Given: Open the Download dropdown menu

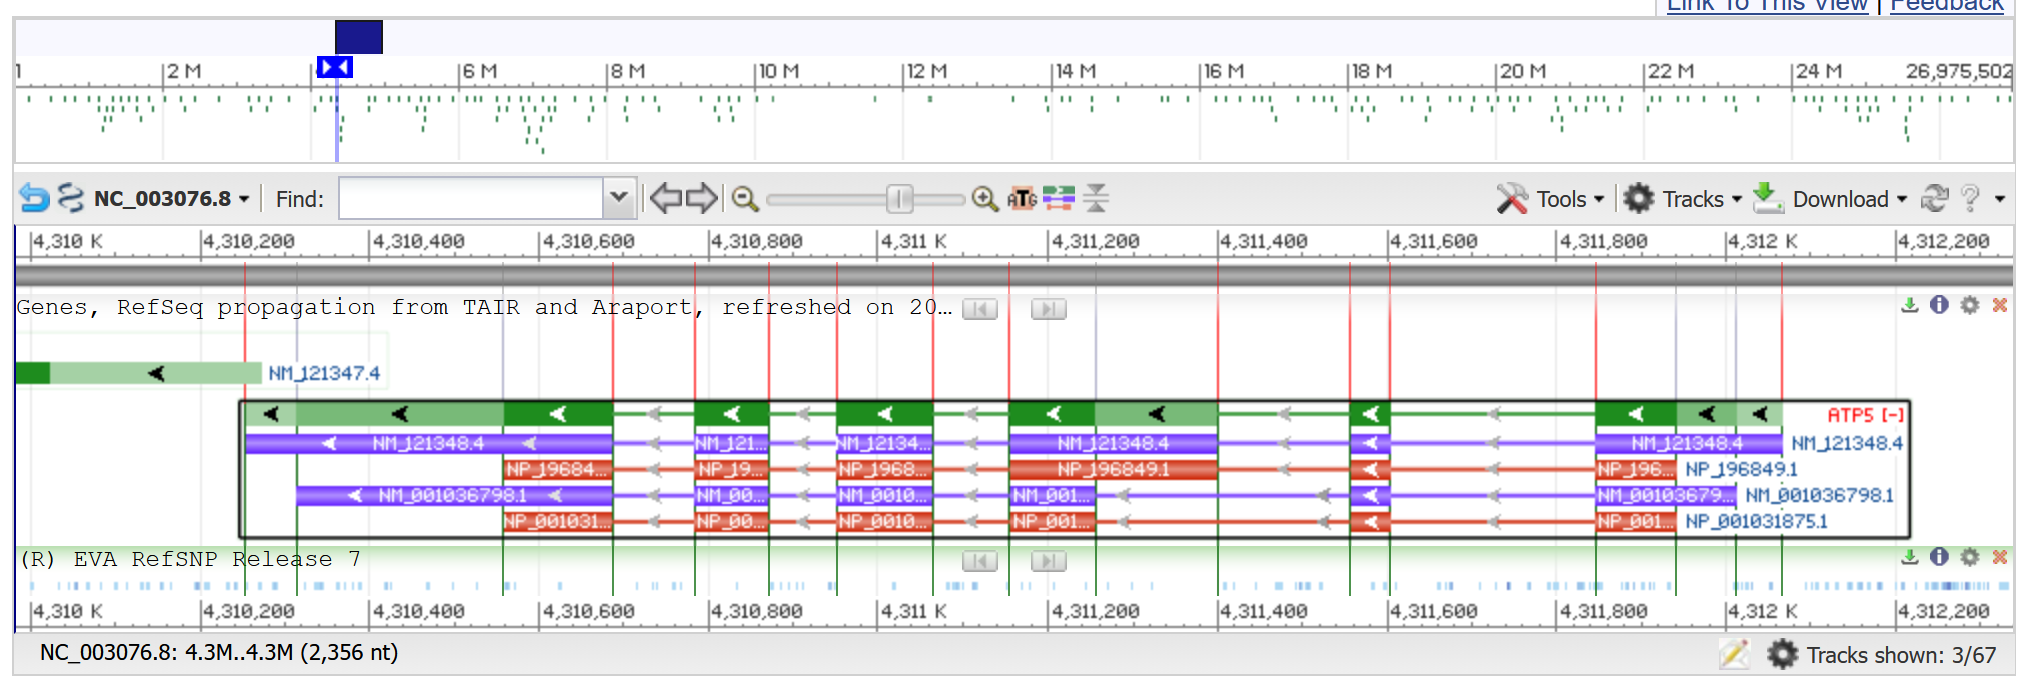Looking at the screenshot, I should [1832, 199].
